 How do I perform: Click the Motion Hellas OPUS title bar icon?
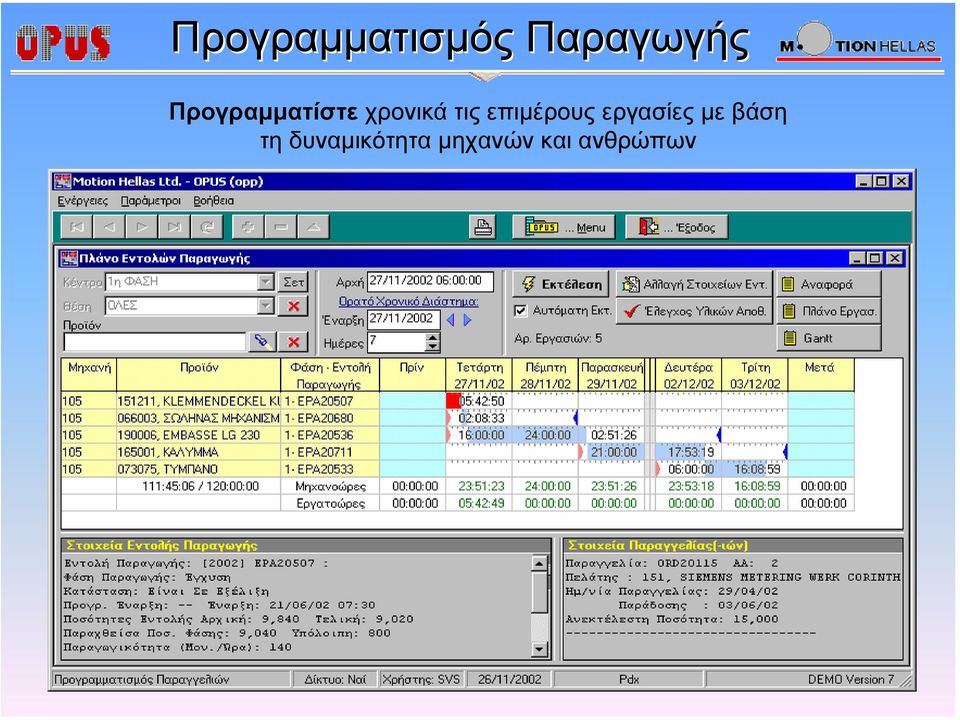tap(62, 181)
